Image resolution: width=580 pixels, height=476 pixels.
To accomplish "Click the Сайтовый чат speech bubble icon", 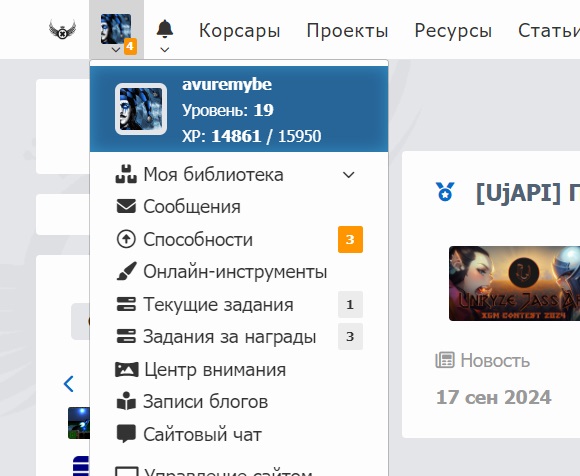I will point(126,434).
